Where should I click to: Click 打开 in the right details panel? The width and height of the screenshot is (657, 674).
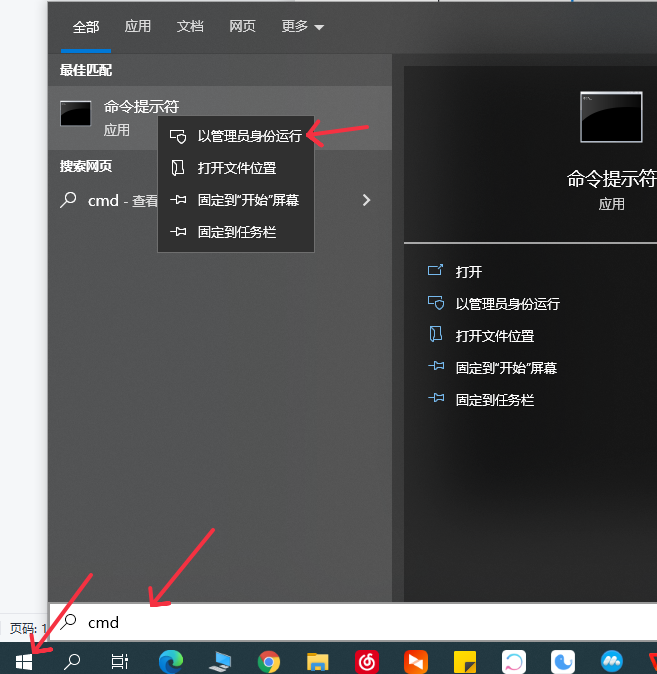click(x=469, y=272)
